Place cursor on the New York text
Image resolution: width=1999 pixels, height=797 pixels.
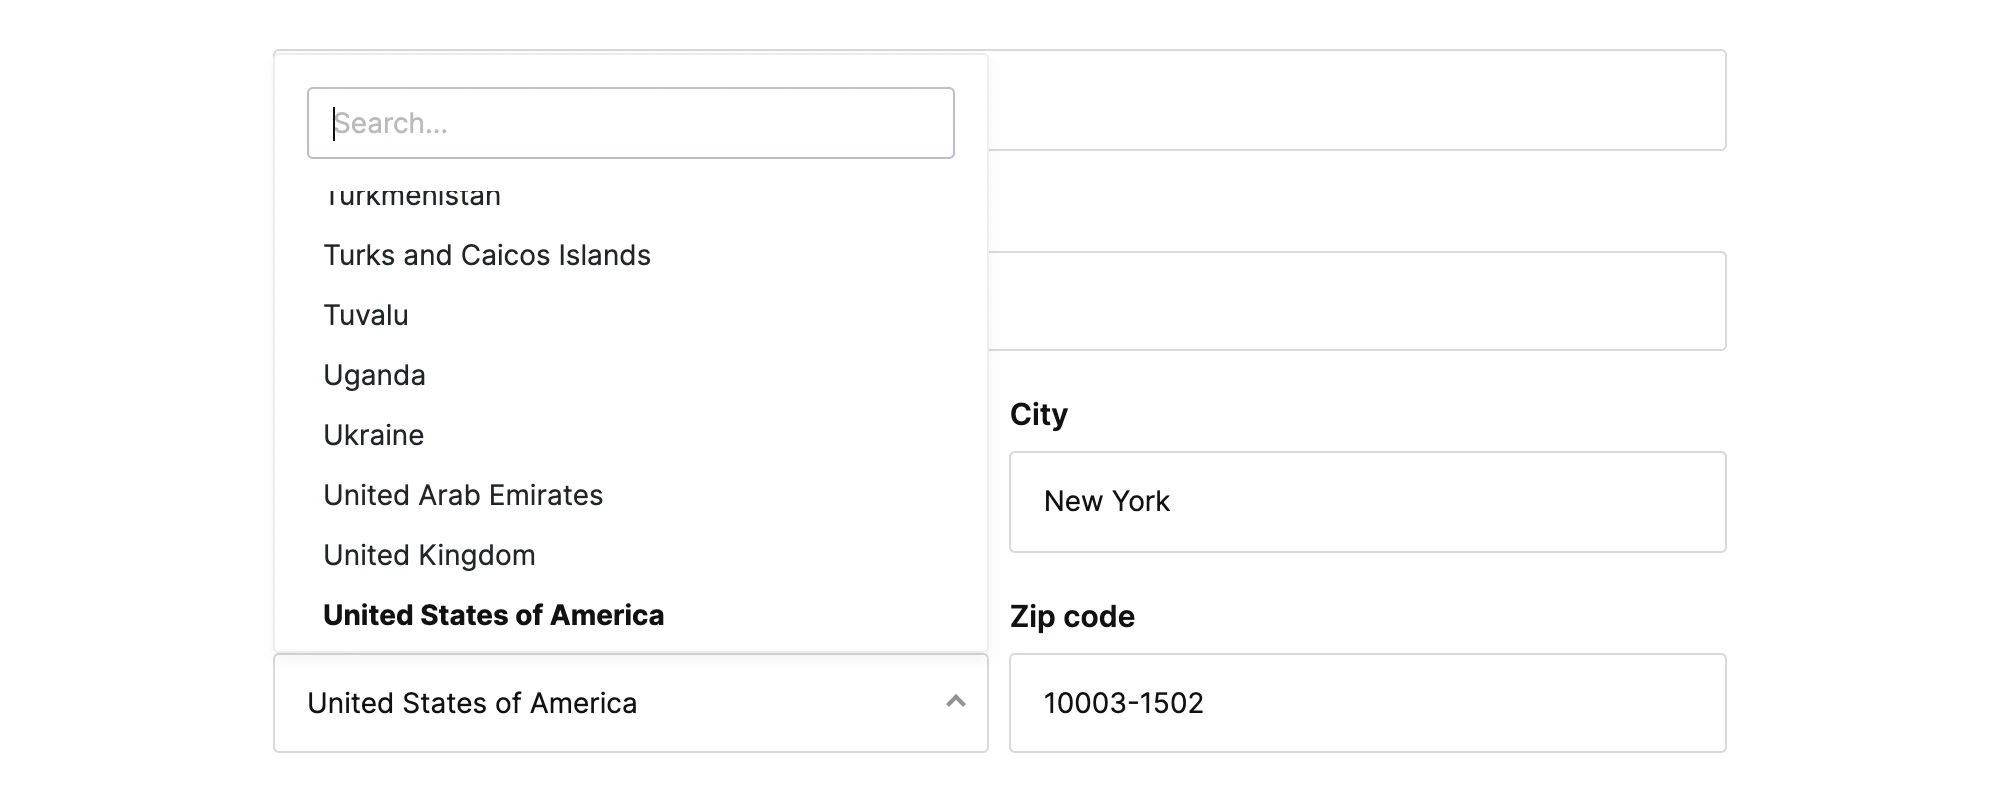coord(1106,502)
